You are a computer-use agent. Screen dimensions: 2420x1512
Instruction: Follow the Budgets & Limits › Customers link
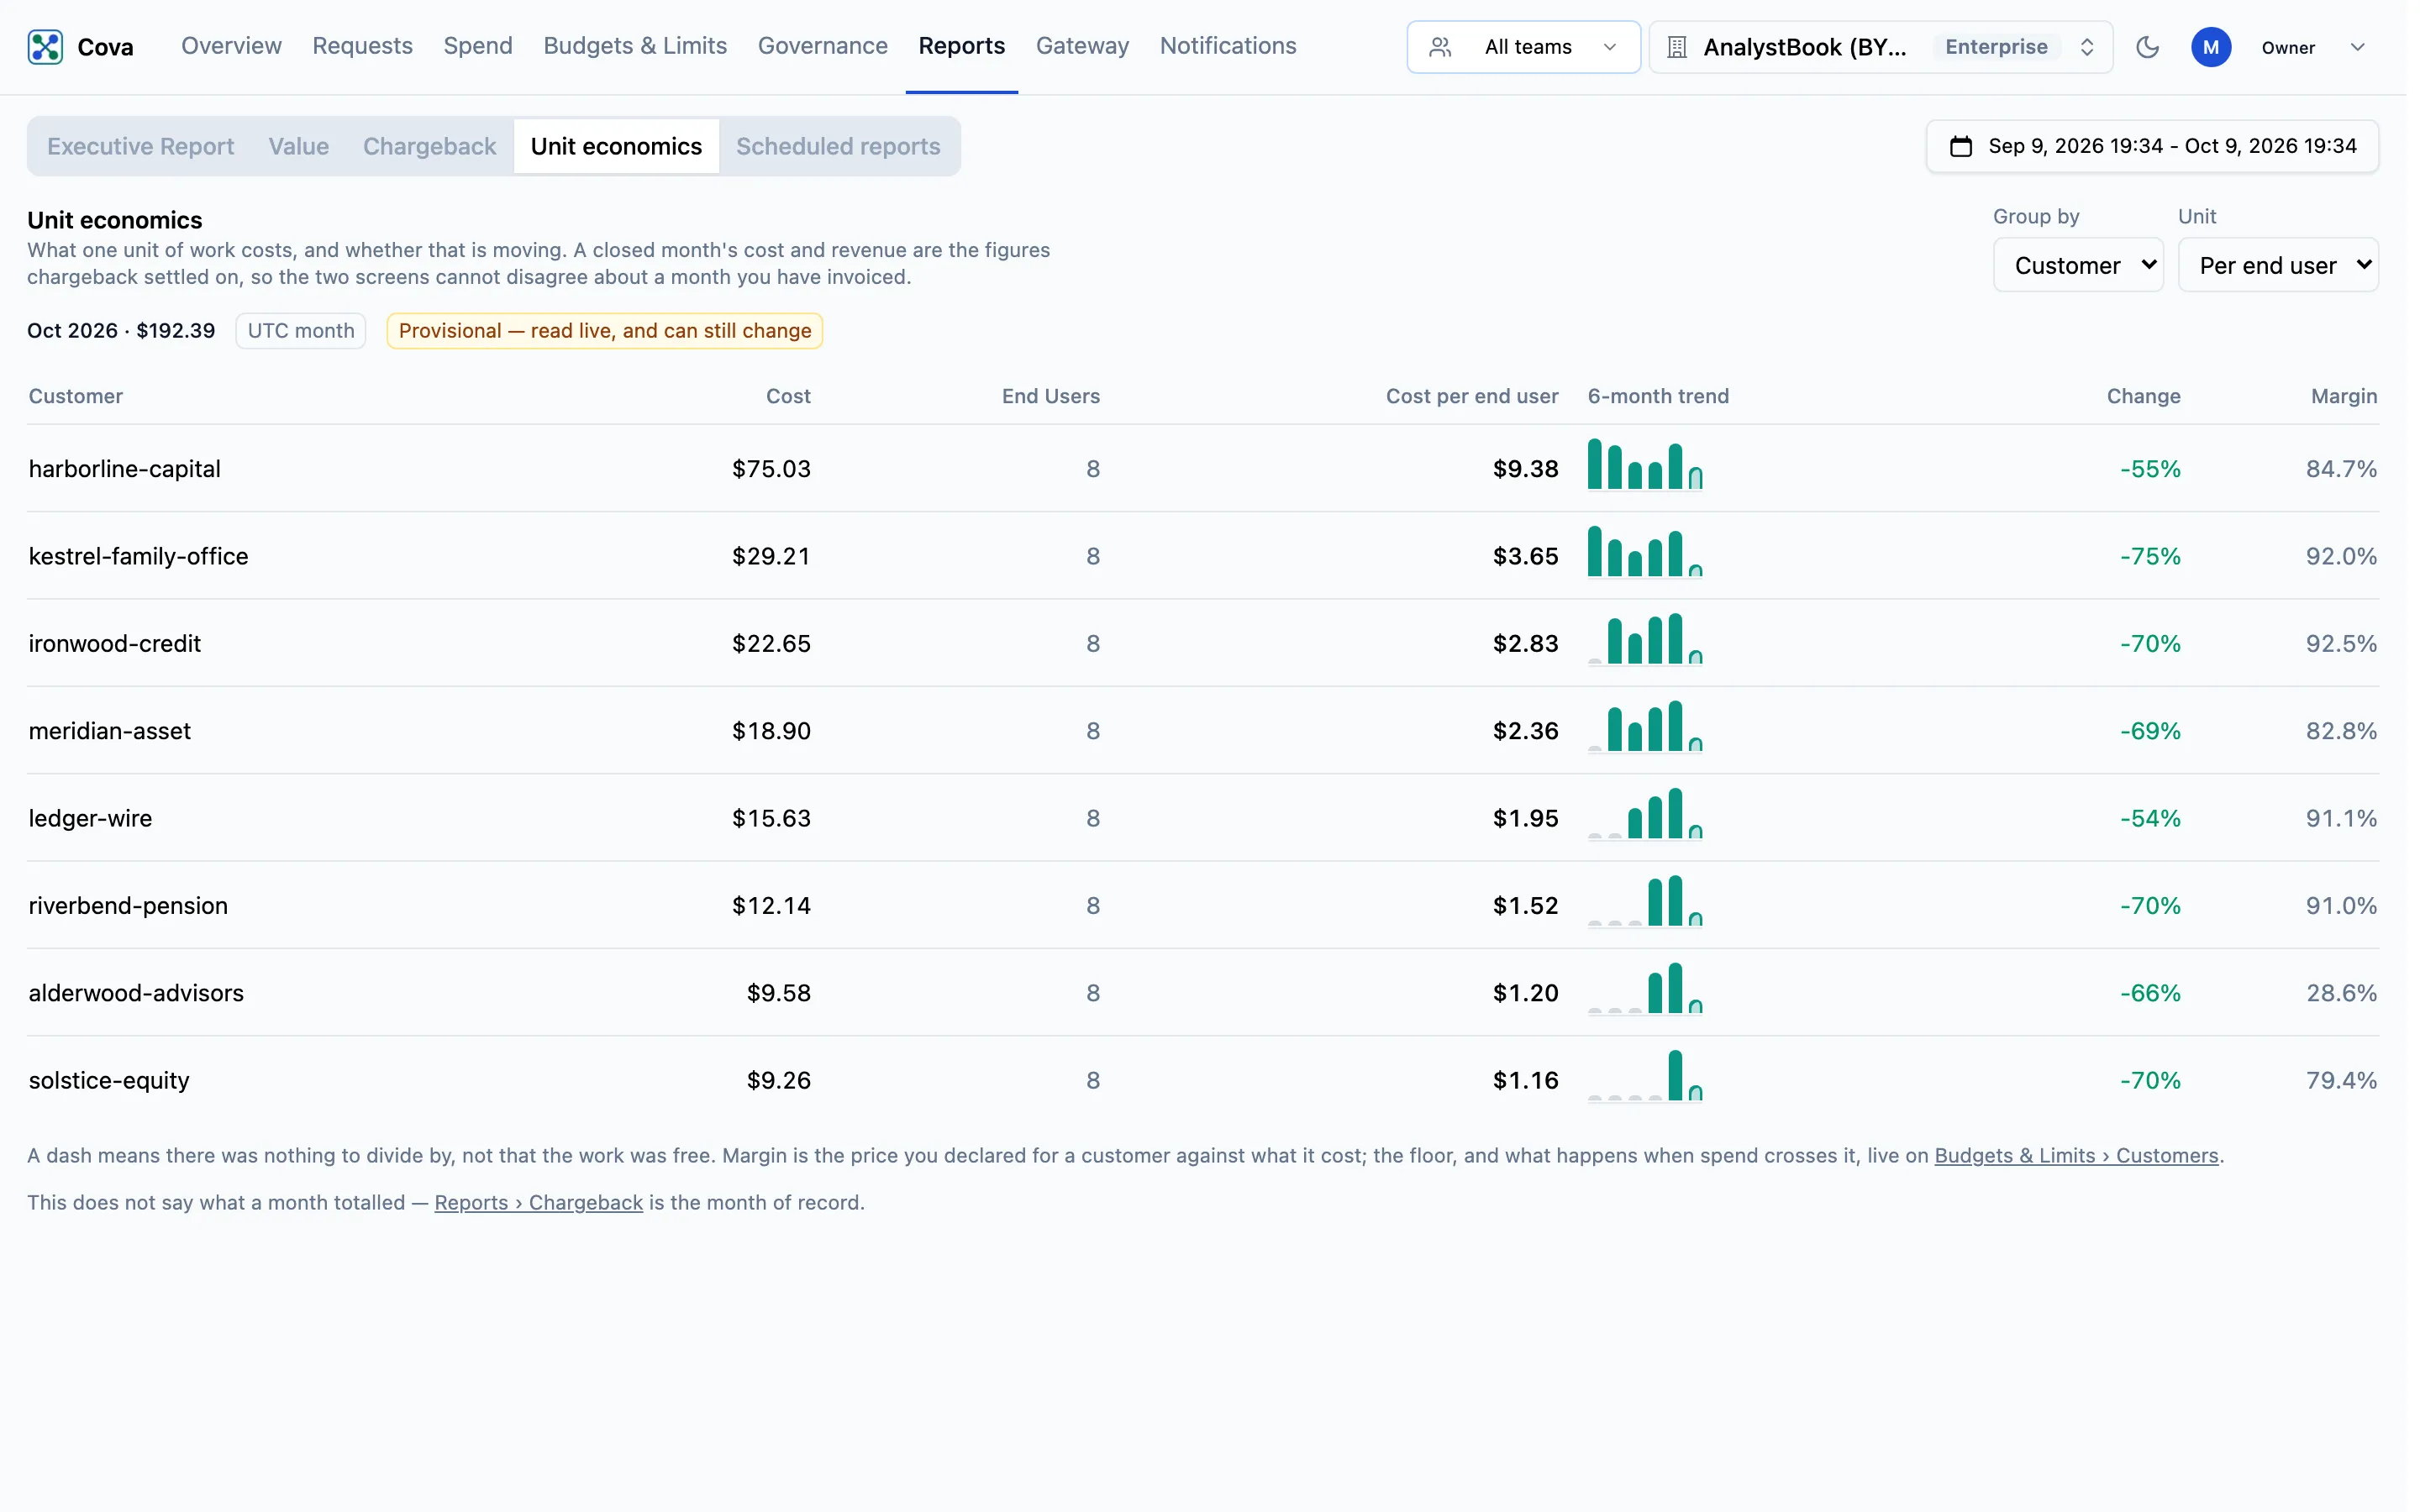(x=2076, y=1155)
